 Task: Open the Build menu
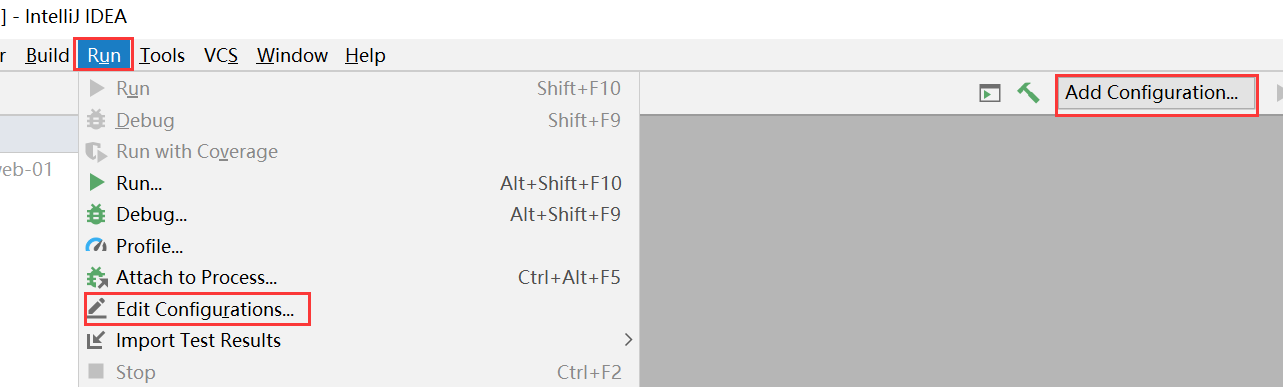tap(47, 55)
